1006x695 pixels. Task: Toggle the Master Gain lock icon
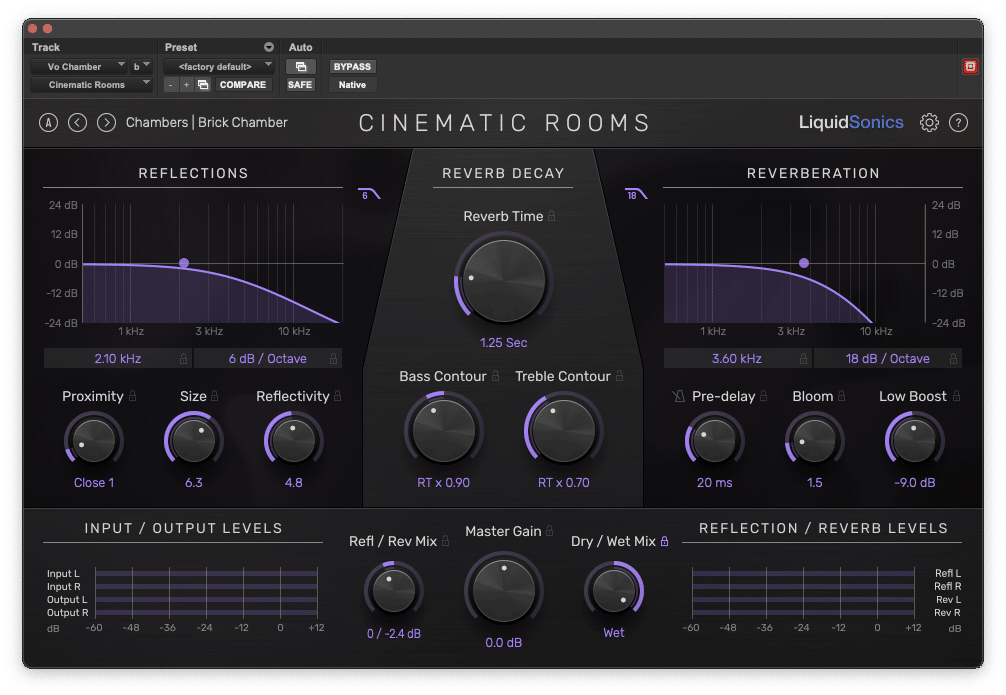tap(549, 530)
